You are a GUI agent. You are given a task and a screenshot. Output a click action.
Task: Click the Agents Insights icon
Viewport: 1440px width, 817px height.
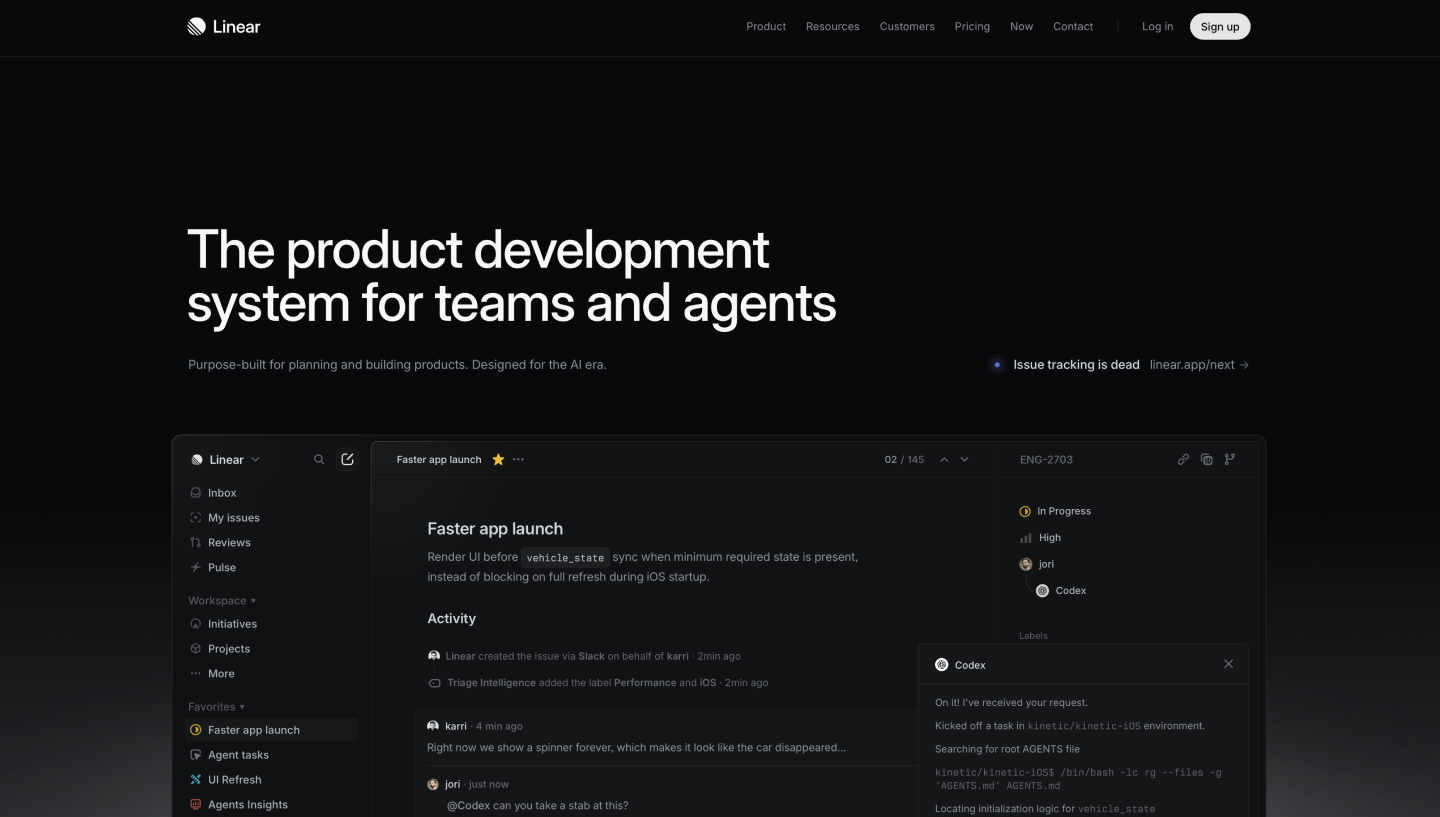(195, 805)
